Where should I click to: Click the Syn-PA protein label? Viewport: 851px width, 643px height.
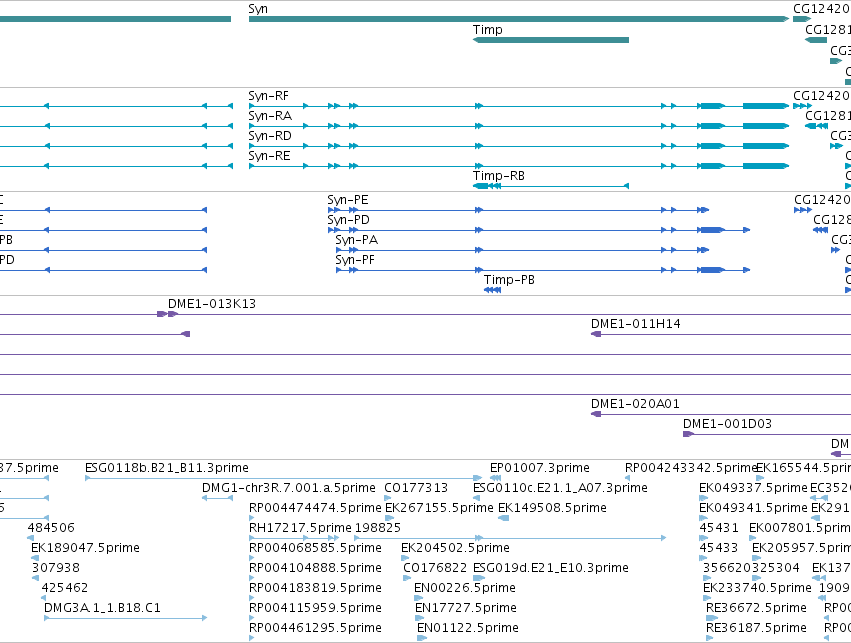pyautogui.click(x=357, y=240)
